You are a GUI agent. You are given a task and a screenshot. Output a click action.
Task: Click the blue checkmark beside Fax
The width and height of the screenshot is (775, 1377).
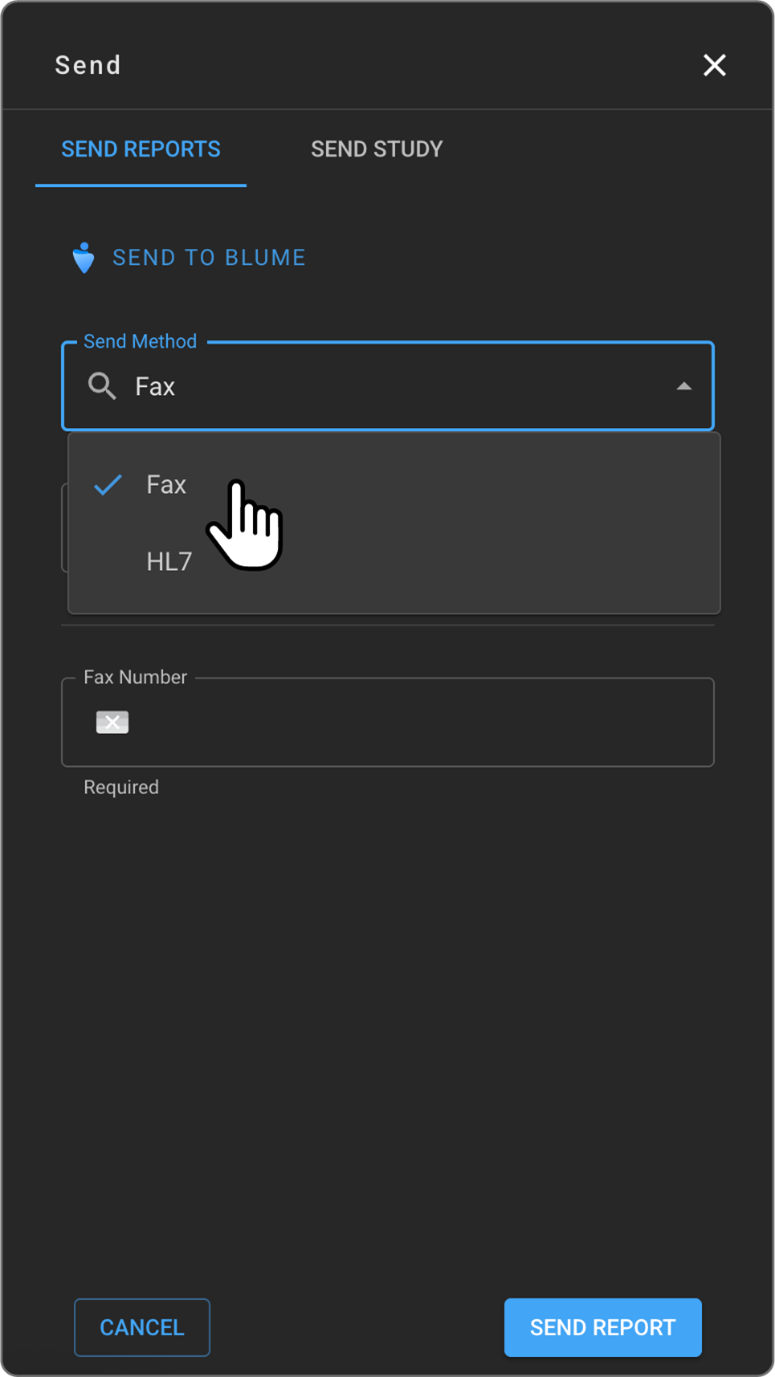[x=108, y=485]
